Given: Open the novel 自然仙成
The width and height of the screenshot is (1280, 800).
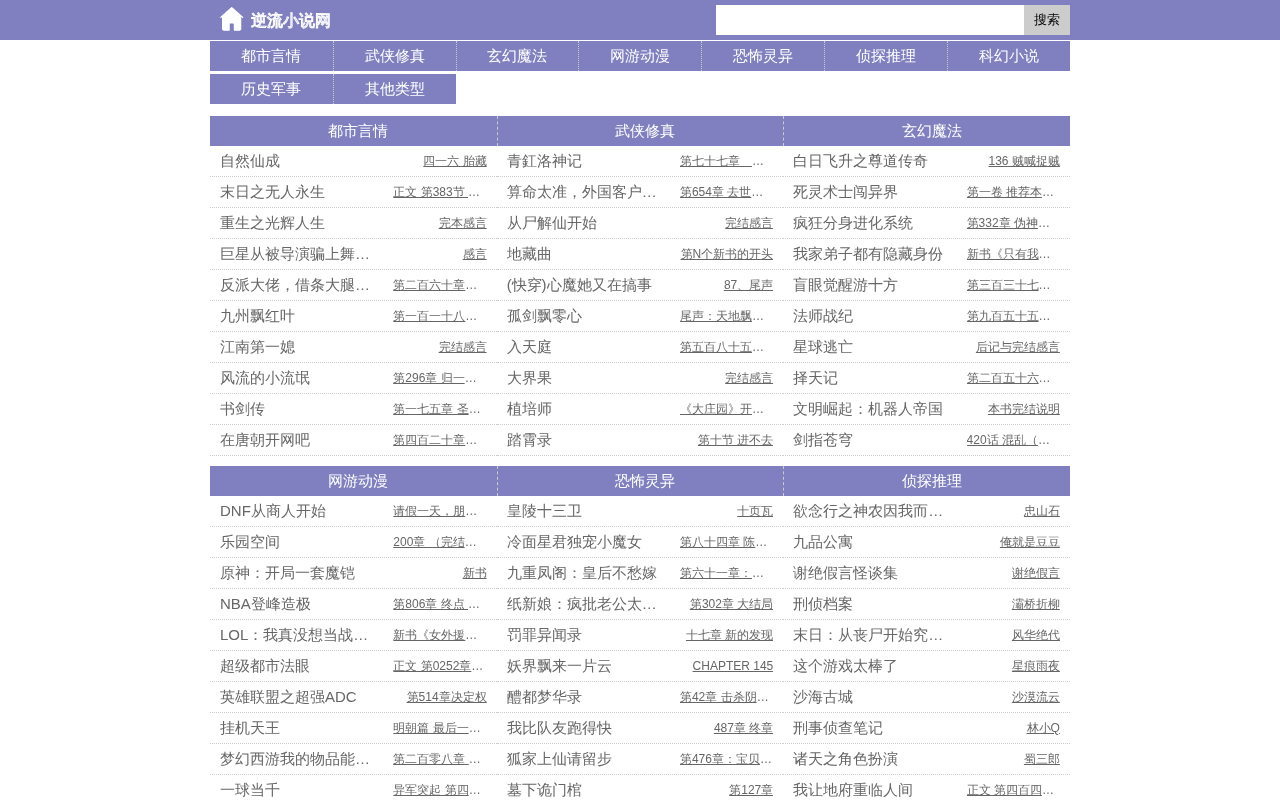Looking at the screenshot, I should (250, 161).
